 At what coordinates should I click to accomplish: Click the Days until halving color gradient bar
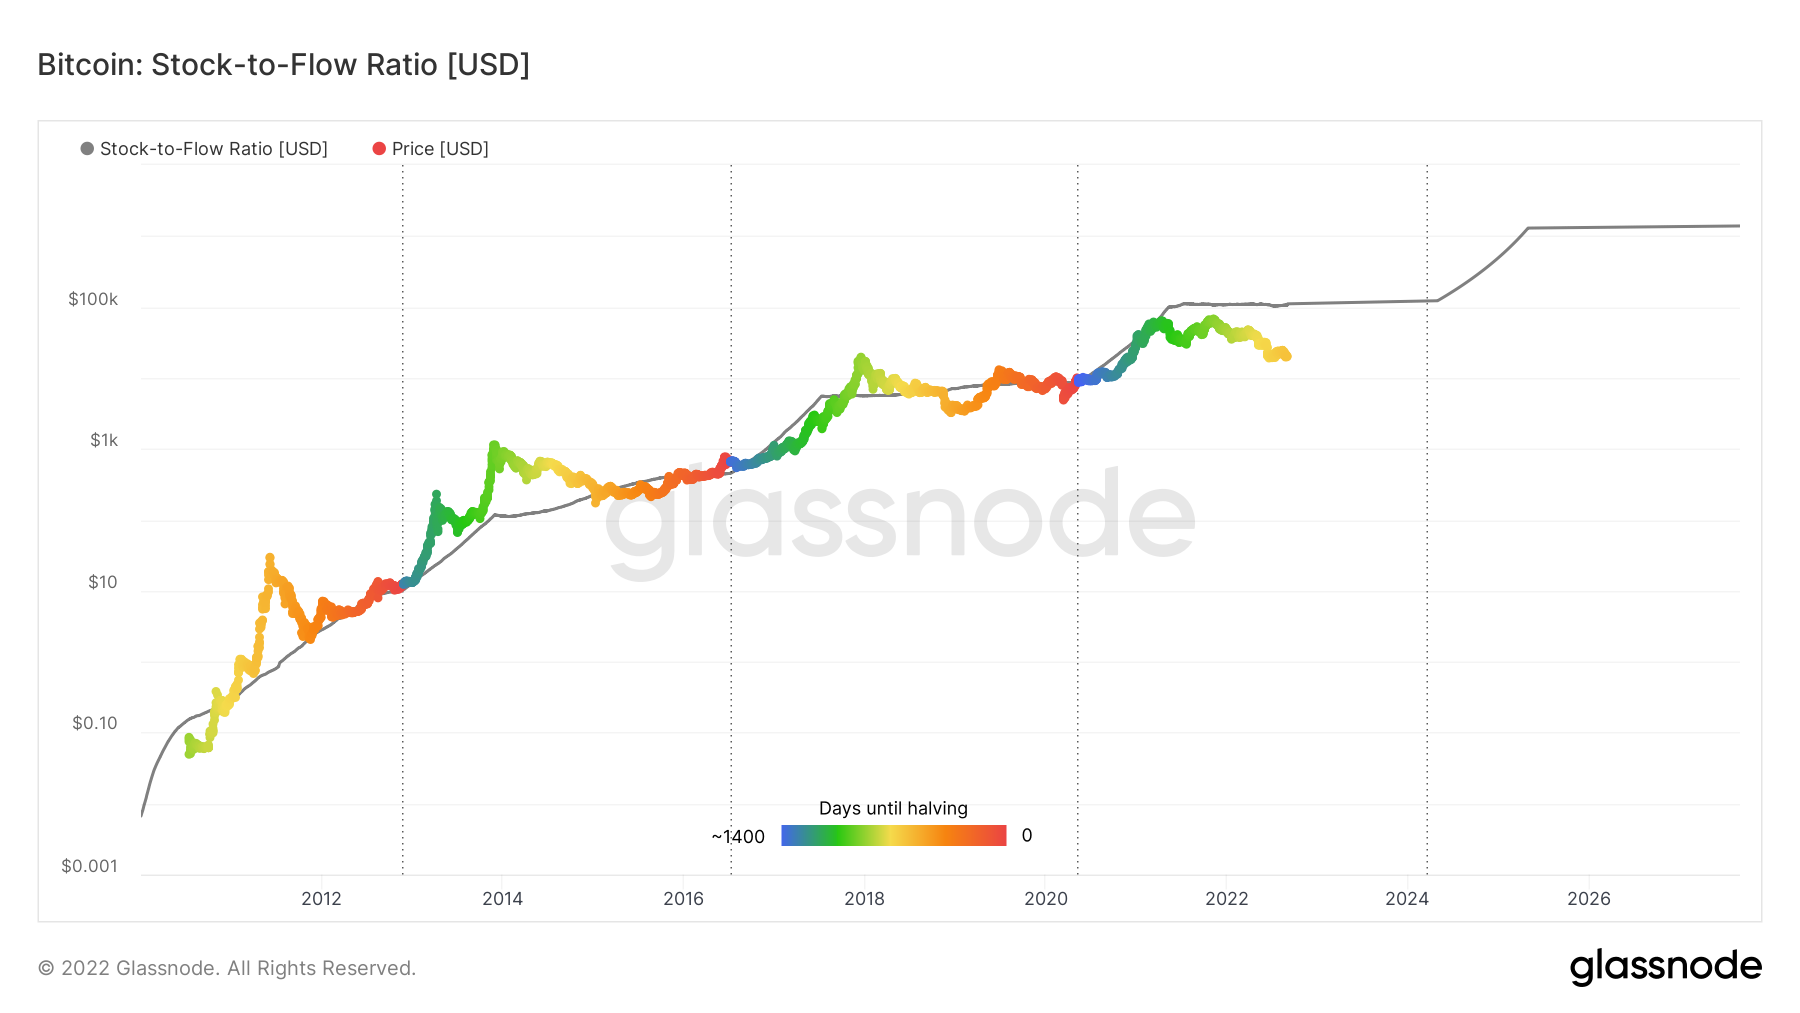[893, 835]
